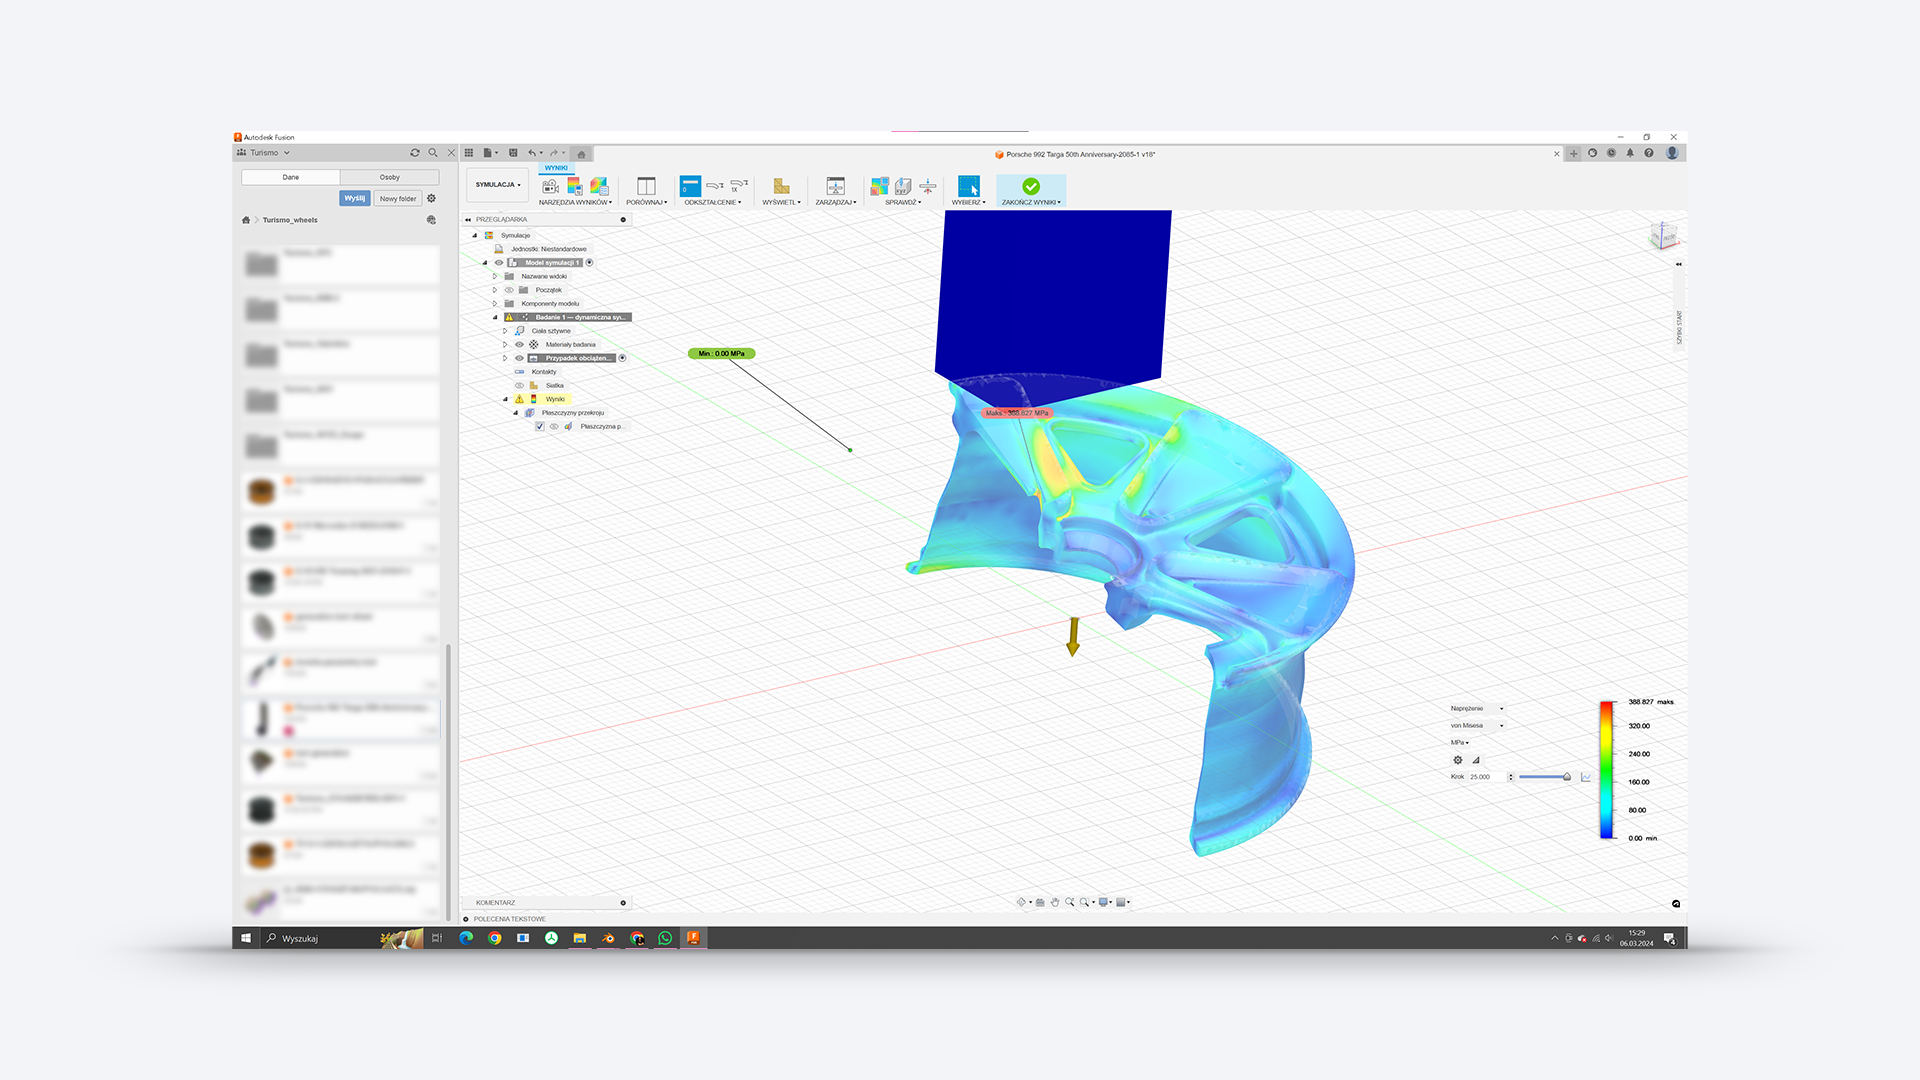Switch to the Osoby tab
This screenshot has height=1080, width=1920.
coord(389,177)
